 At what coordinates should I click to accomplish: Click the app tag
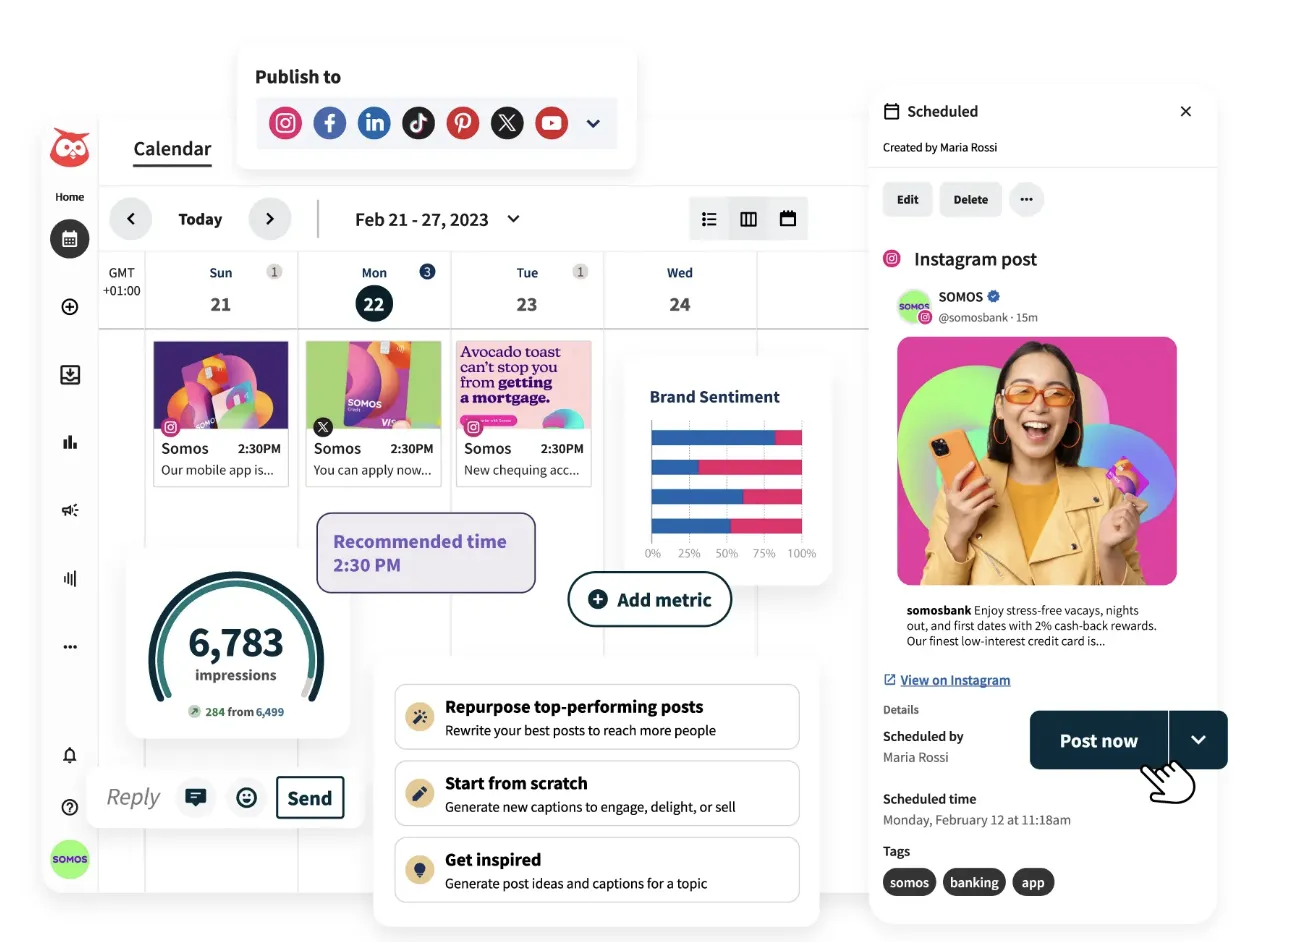(1033, 882)
